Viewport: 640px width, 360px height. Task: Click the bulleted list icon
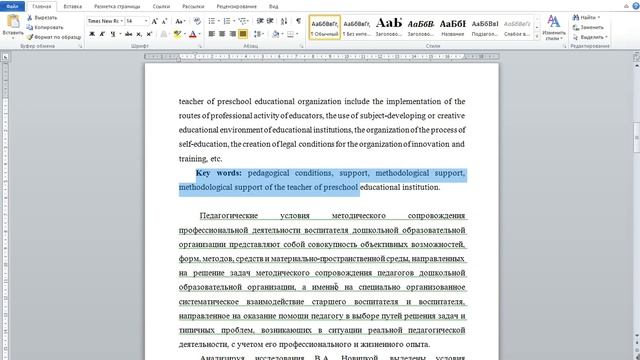211,21
